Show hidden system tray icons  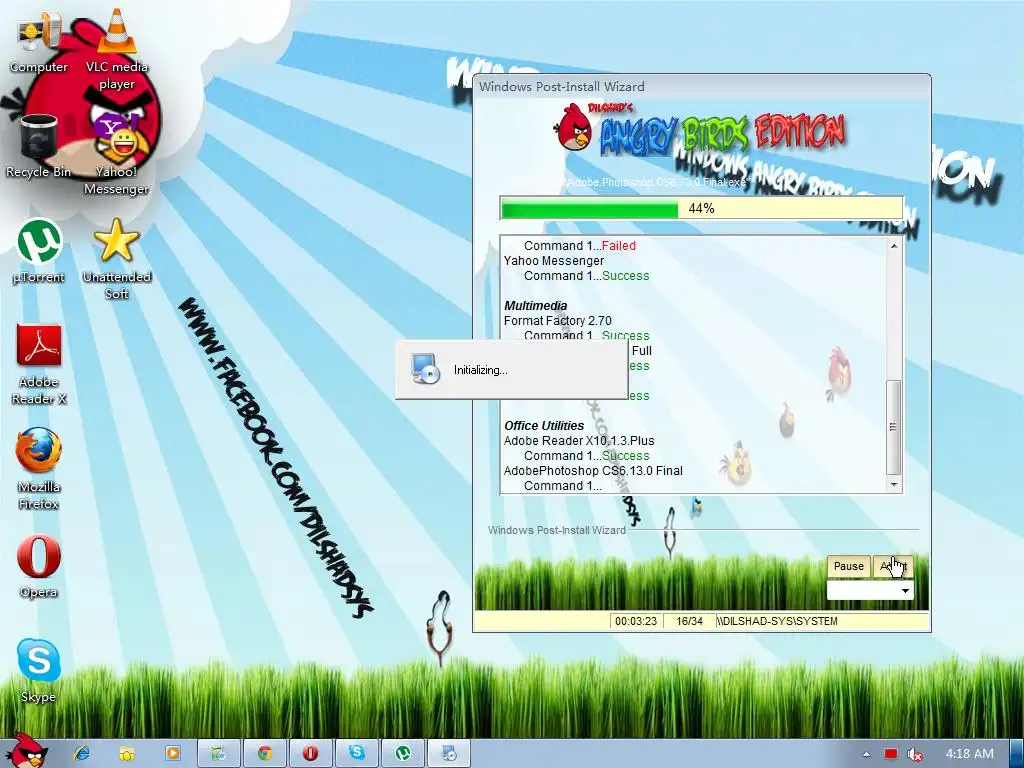click(866, 754)
